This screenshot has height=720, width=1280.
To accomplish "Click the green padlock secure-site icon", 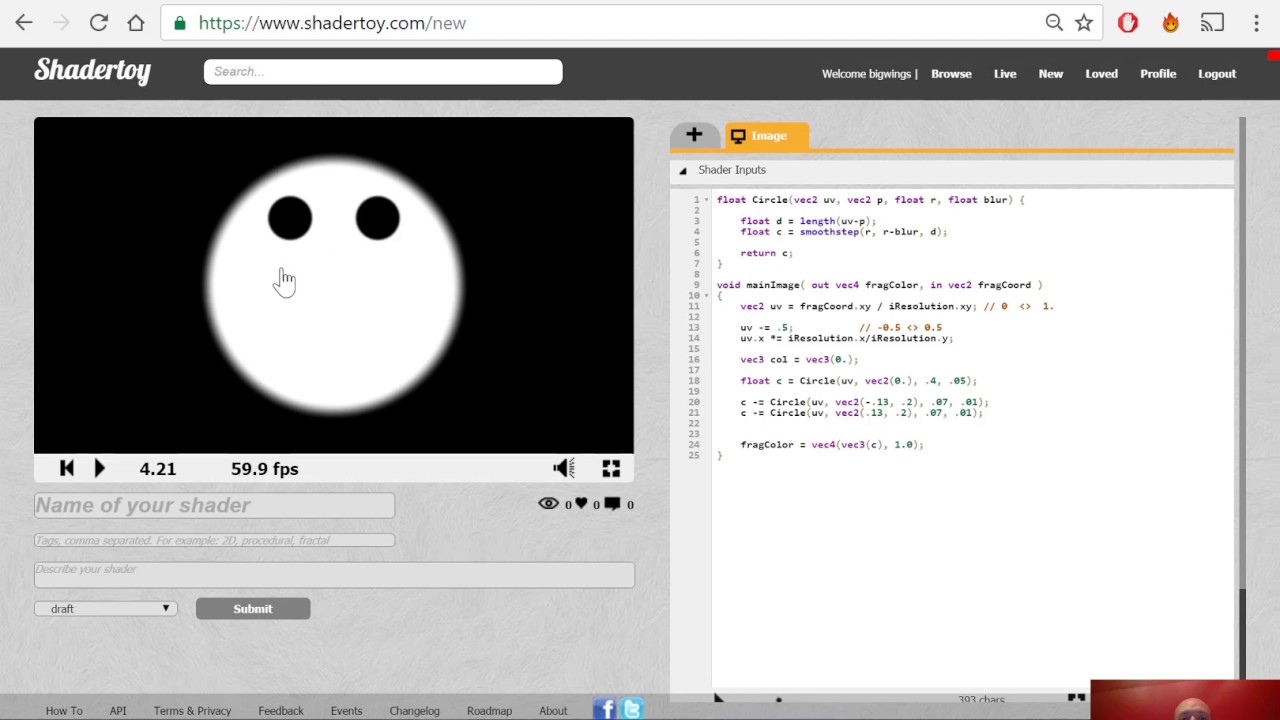I will 180,23.
